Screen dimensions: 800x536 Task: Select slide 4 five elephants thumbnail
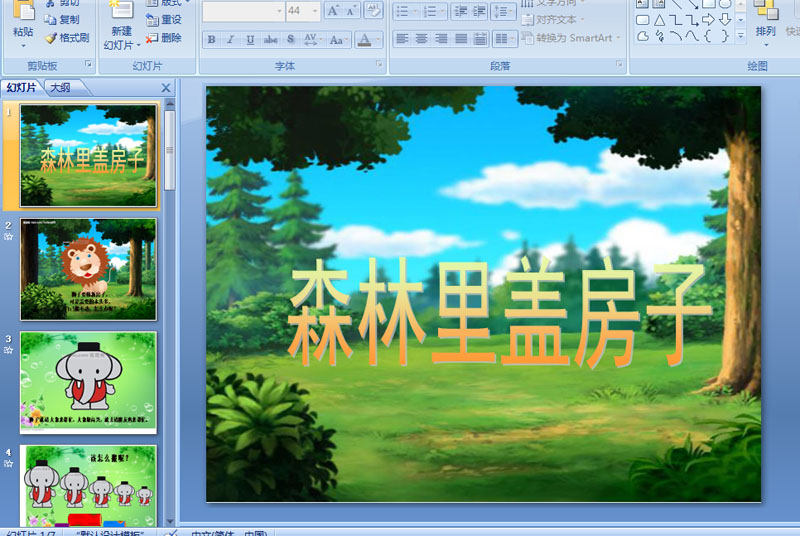tap(88, 486)
